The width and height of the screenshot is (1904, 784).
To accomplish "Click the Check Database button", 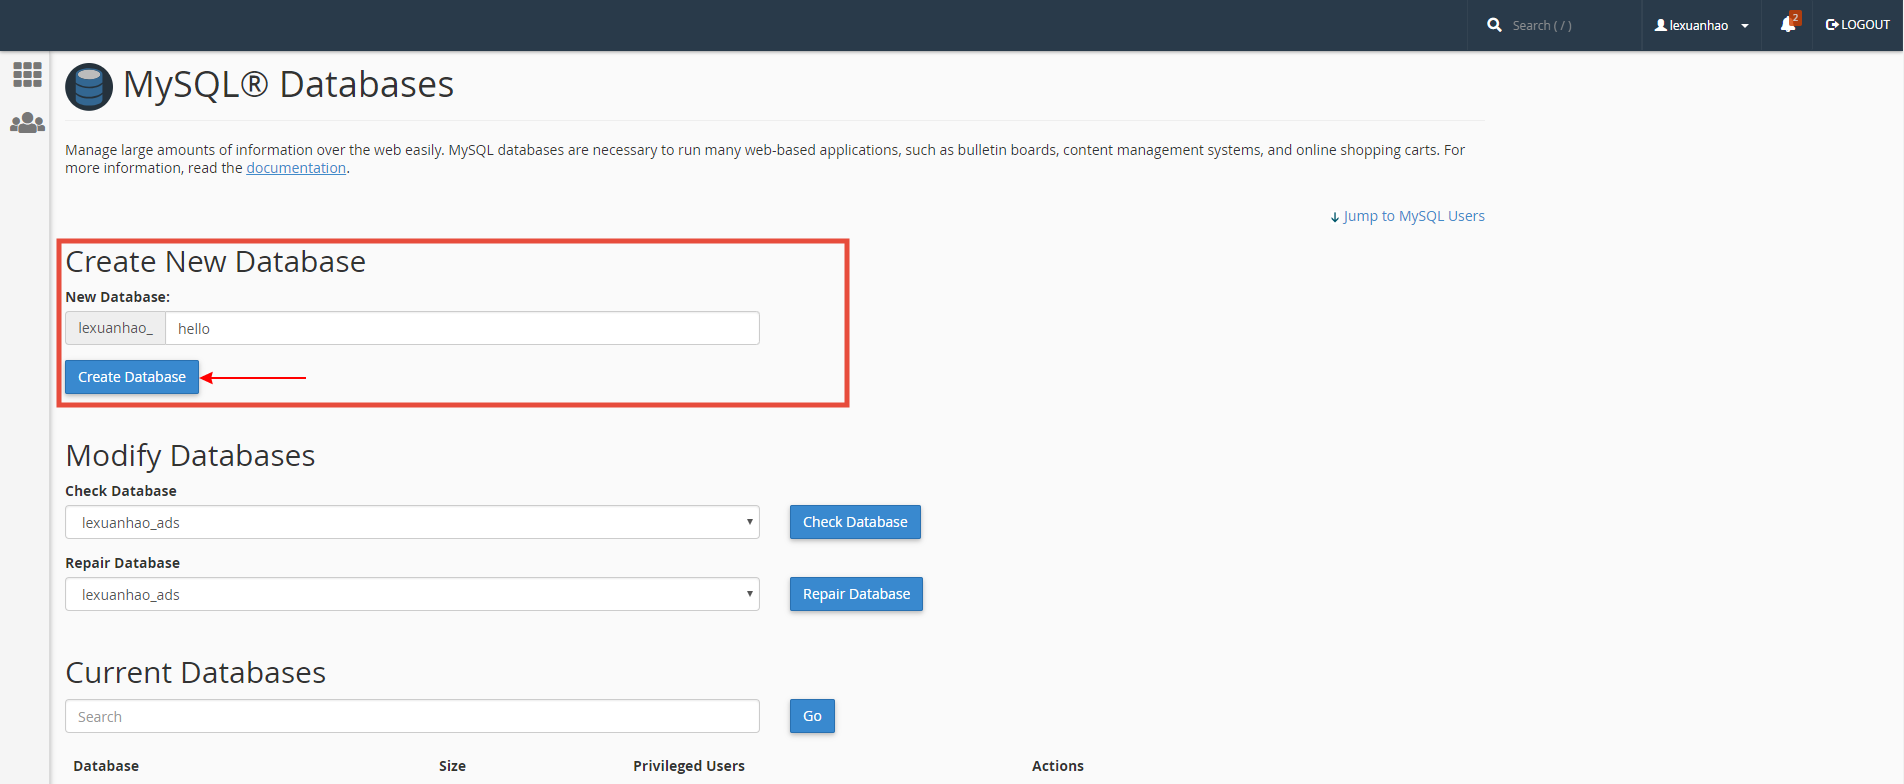I will point(855,522).
